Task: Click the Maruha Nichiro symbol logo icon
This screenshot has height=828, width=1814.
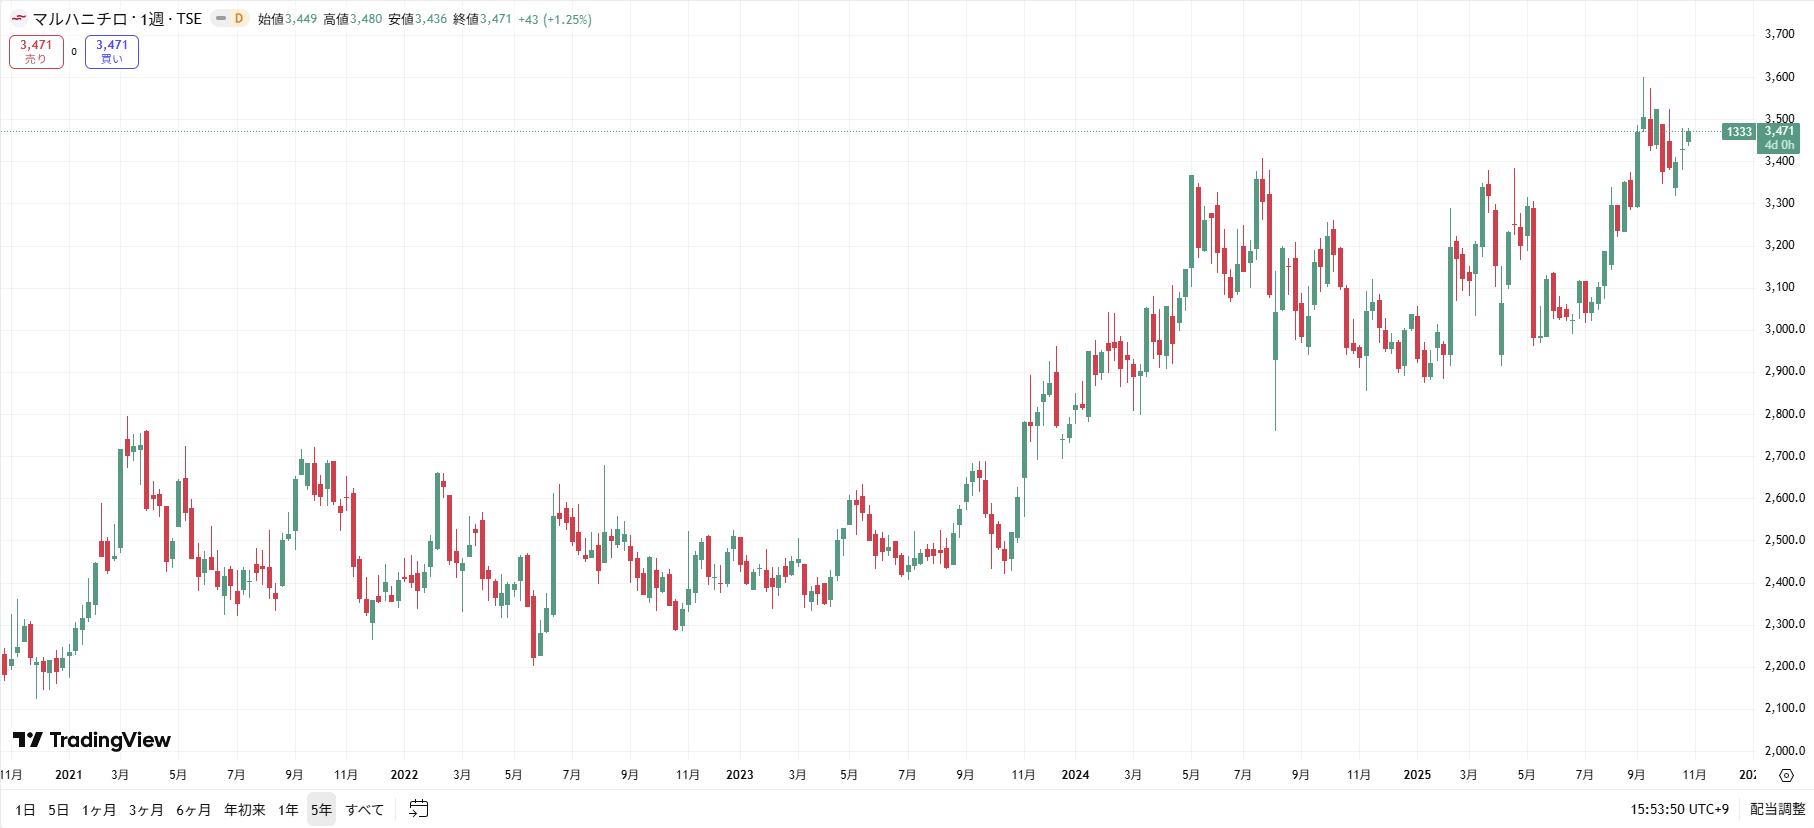Action: click(19, 19)
